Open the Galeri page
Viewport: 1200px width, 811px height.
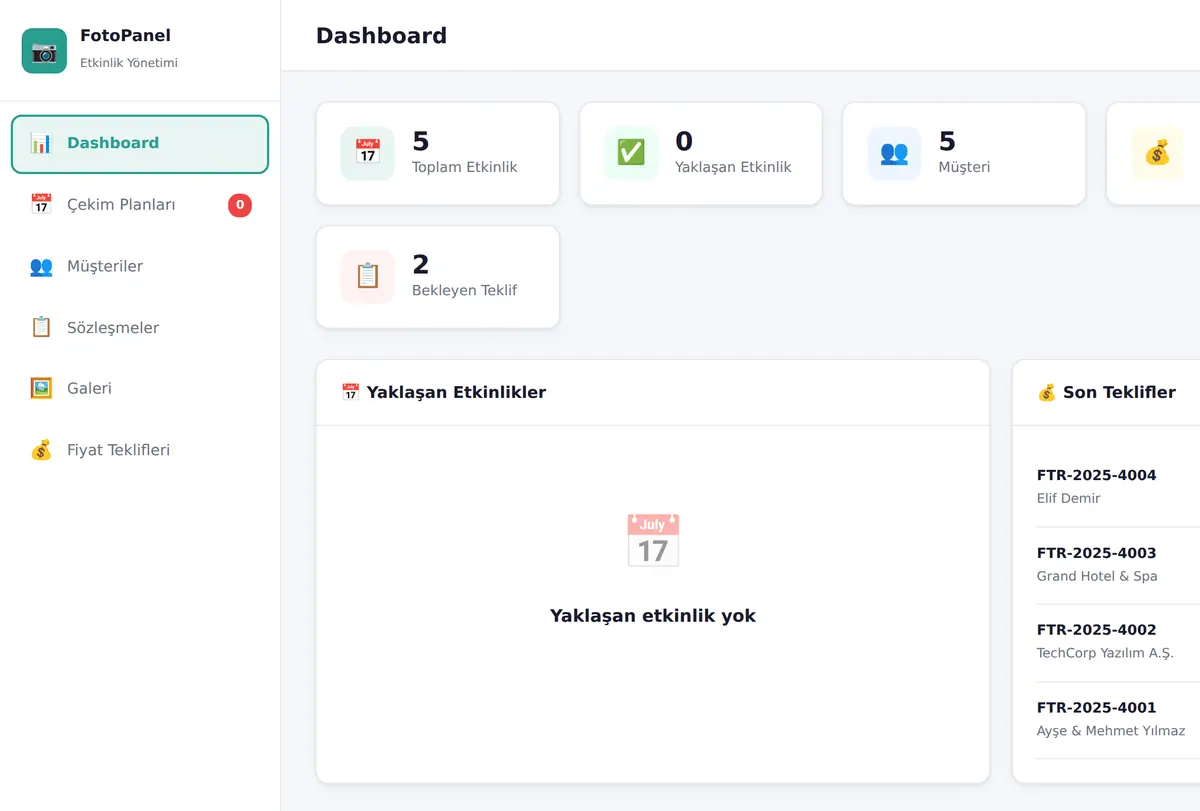(x=140, y=388)
